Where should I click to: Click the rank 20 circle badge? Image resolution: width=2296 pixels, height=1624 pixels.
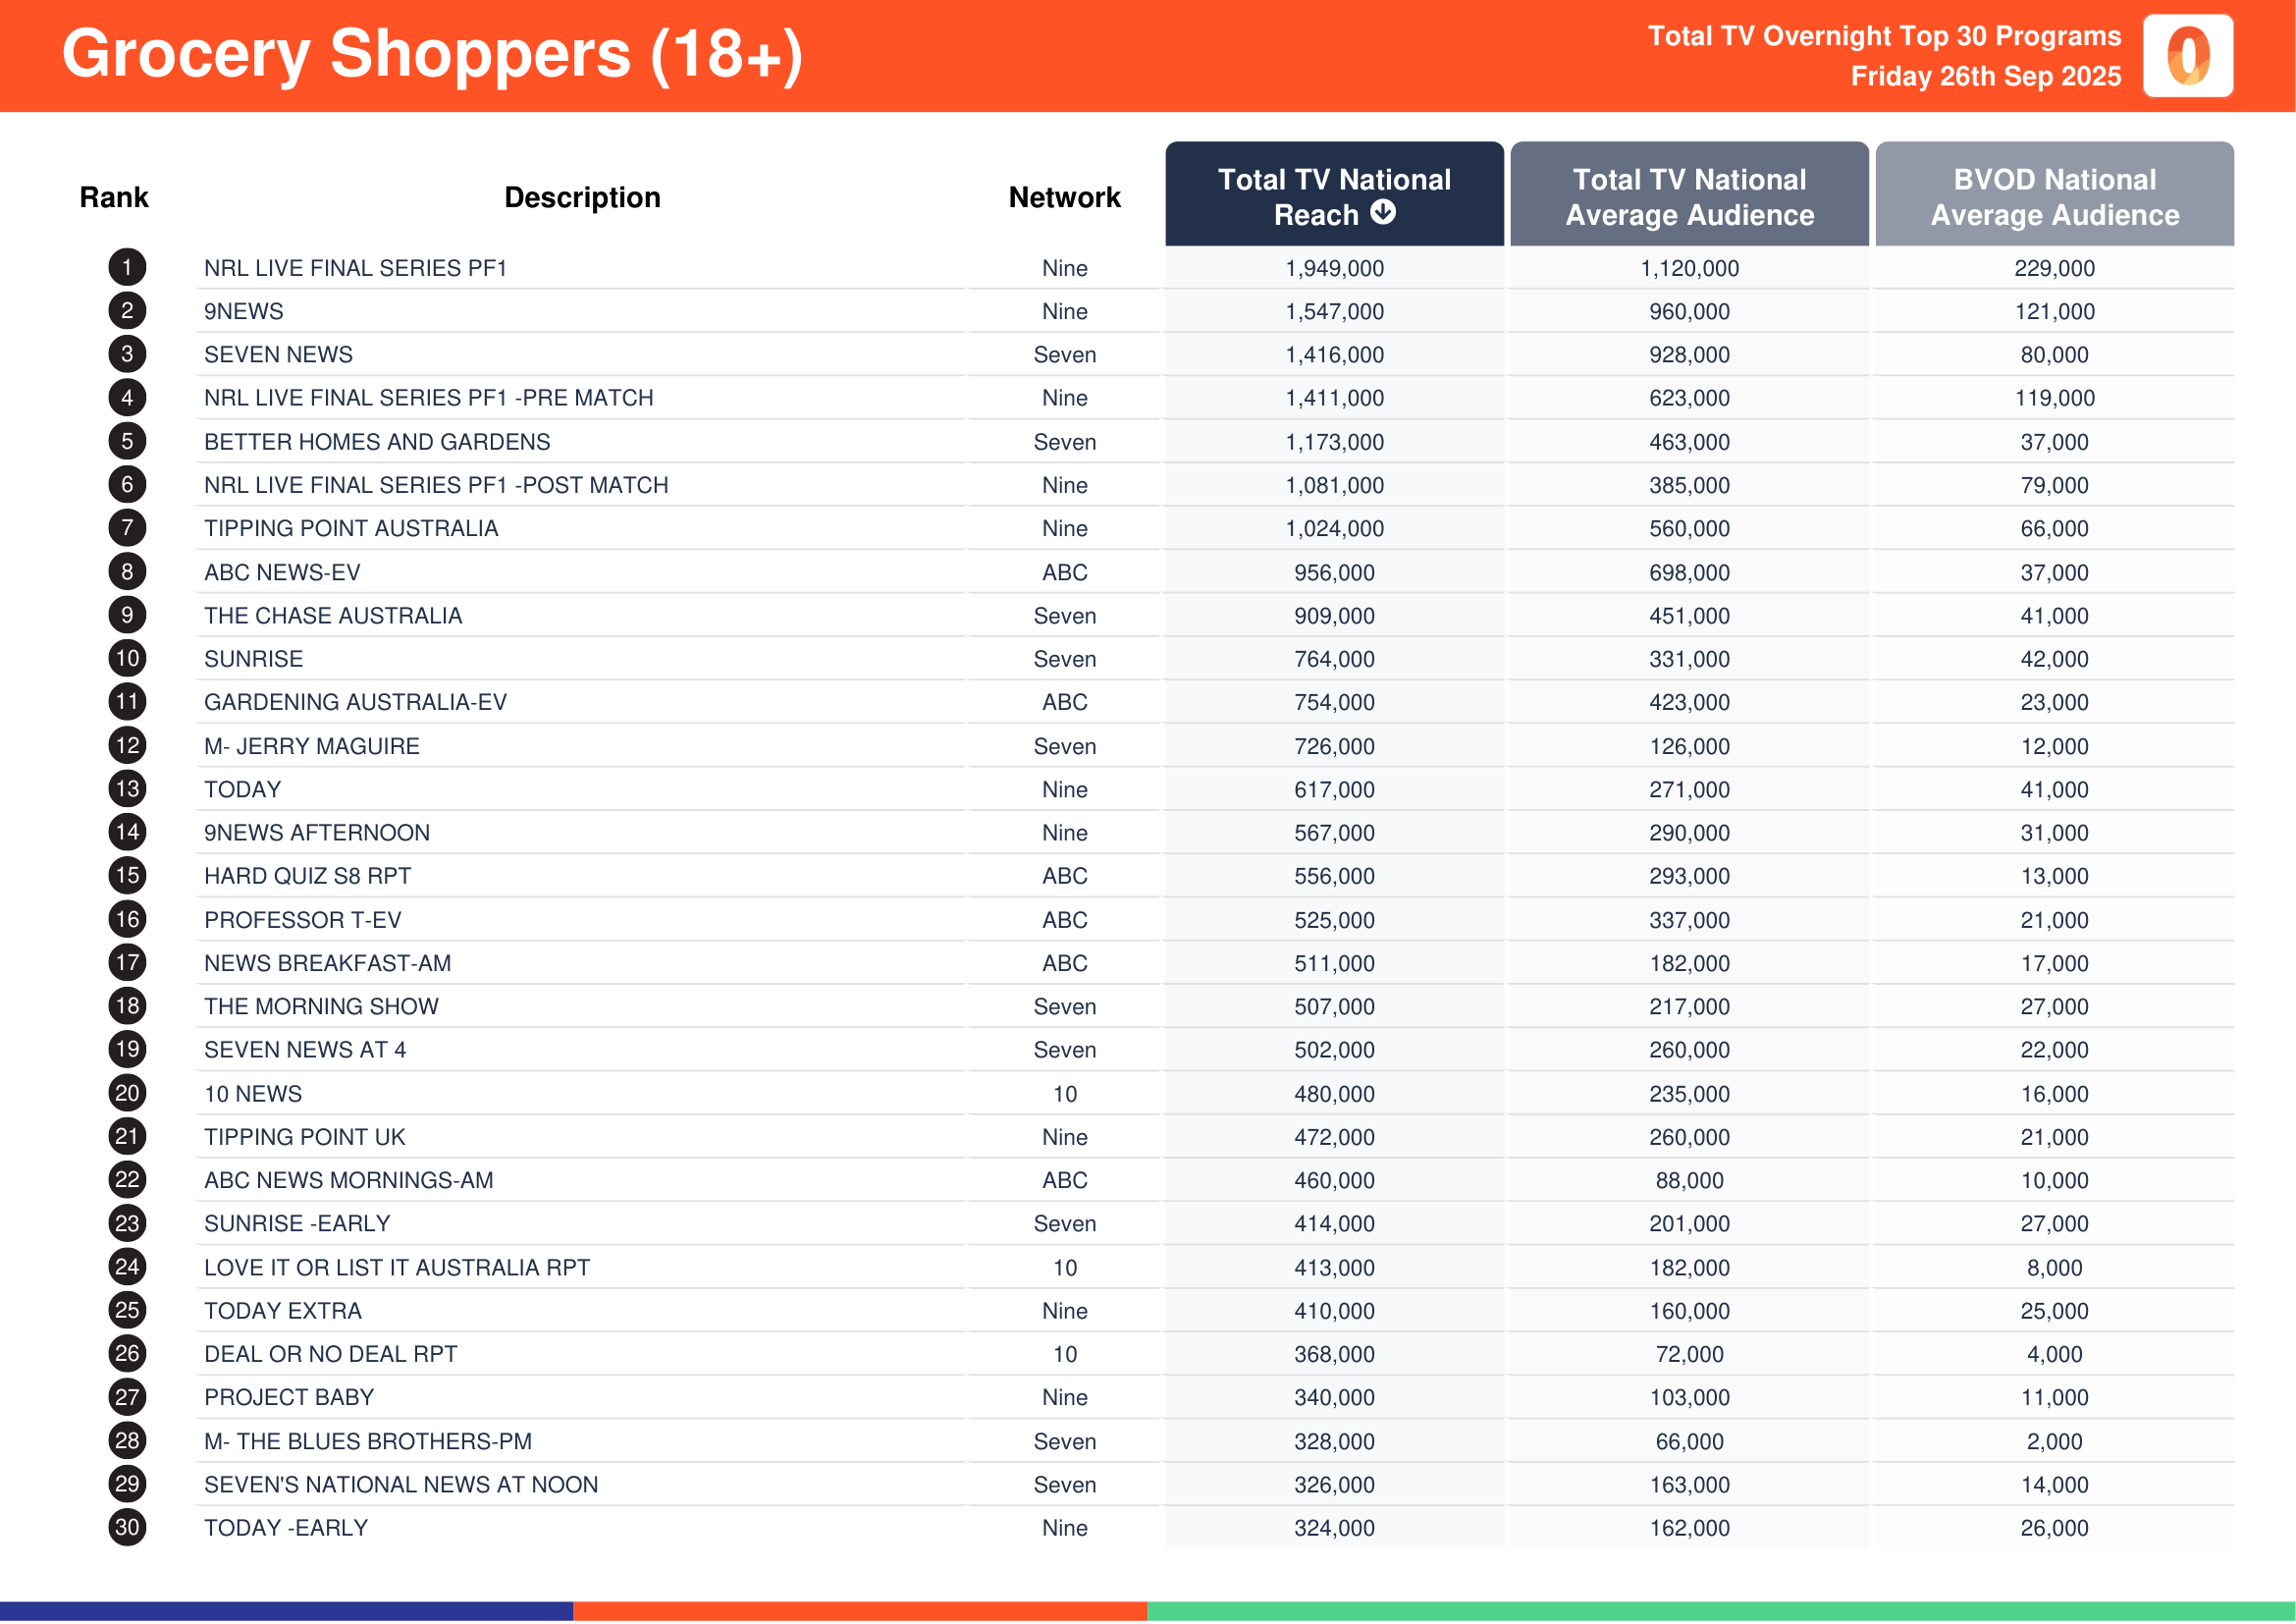[127, 1093]
